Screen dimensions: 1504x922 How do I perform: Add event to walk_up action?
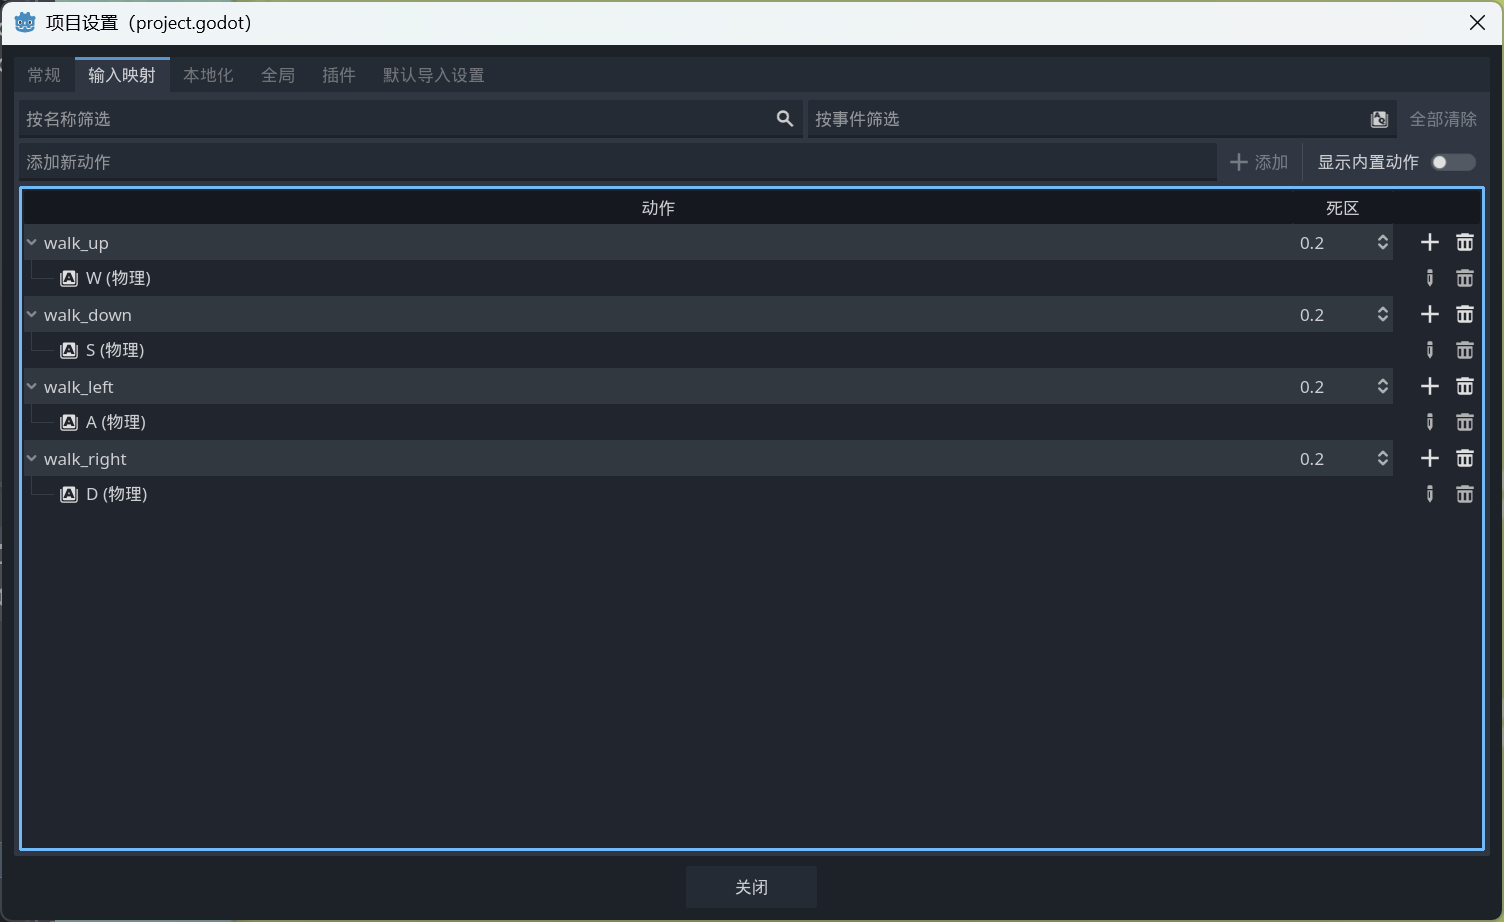pyautogui.click(x=1429, y=243)
